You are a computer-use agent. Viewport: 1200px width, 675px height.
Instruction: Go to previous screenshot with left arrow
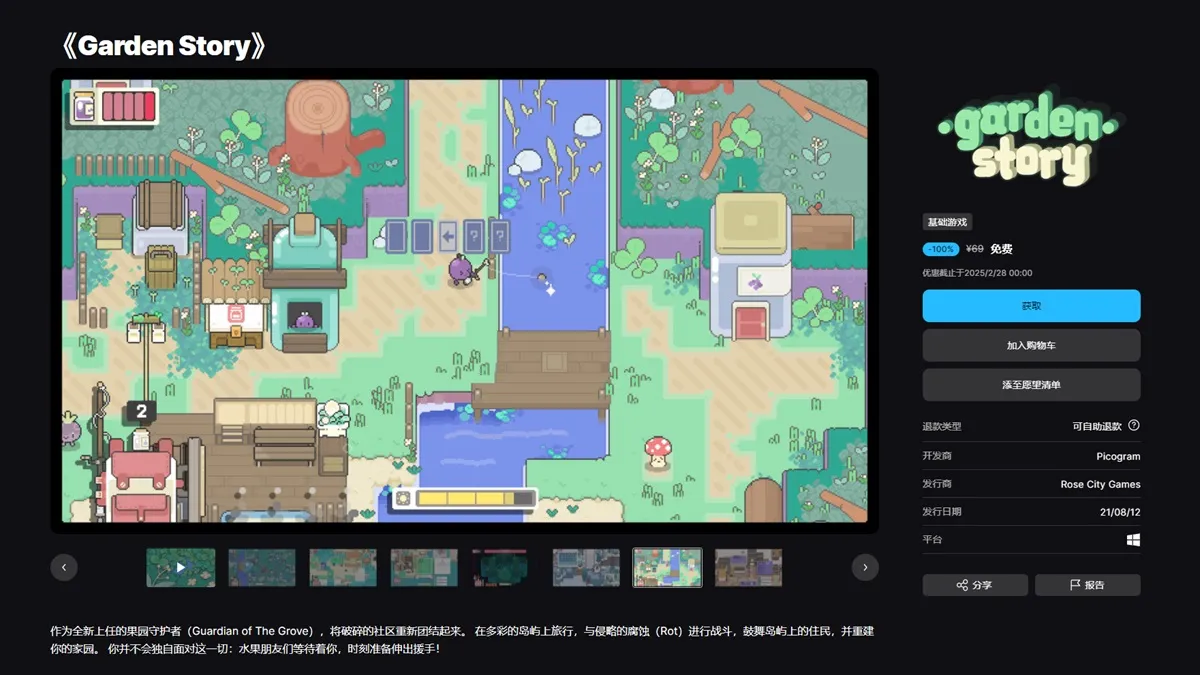(64, 567)
